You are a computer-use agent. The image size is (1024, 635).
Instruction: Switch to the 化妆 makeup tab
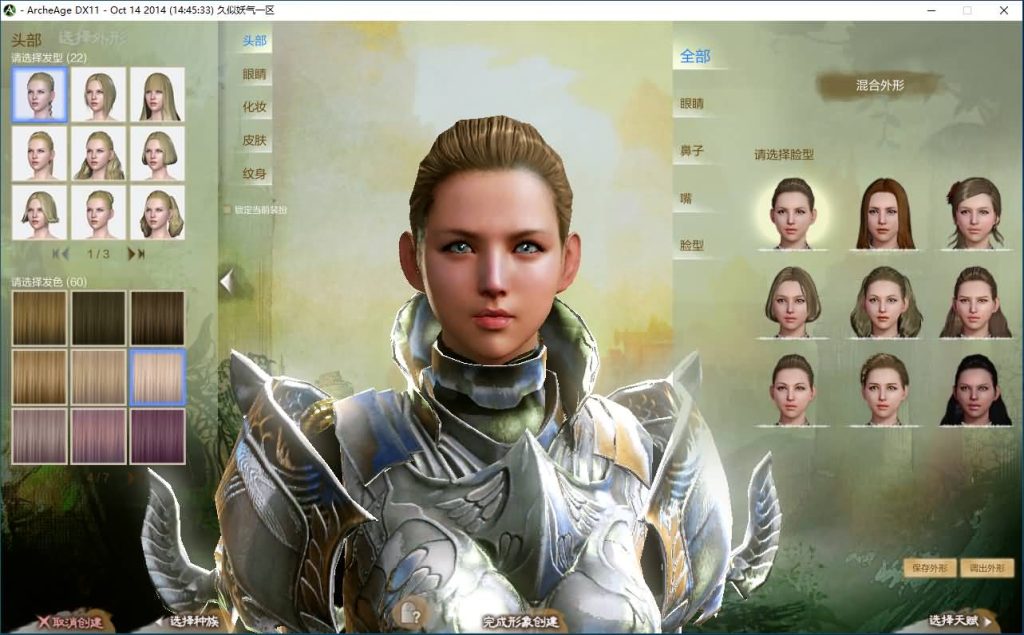tap(255, 107)
